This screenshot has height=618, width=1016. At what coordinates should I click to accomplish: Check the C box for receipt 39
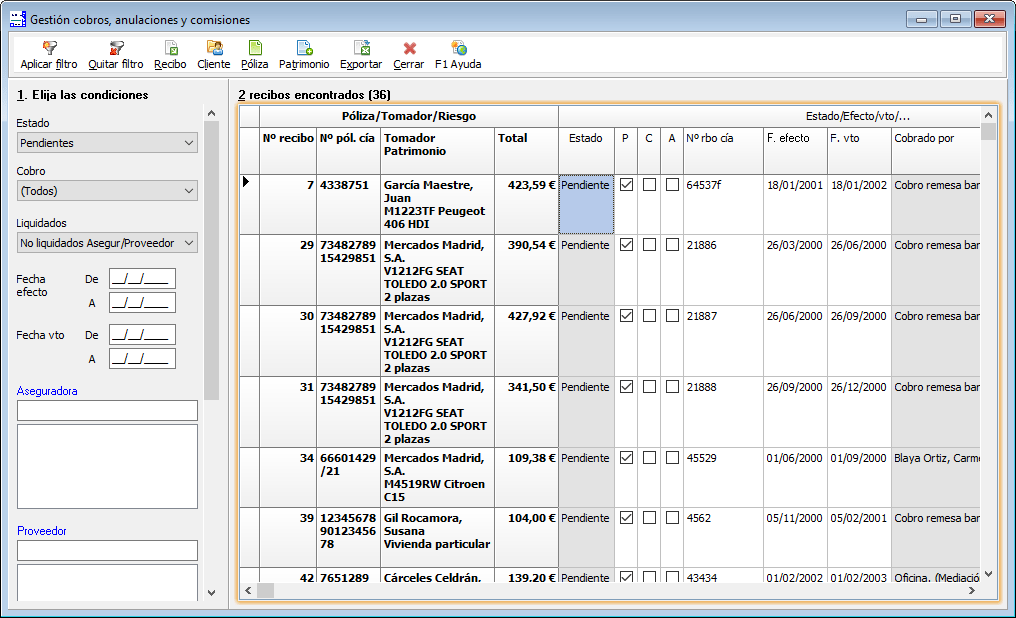pos(649,518)
